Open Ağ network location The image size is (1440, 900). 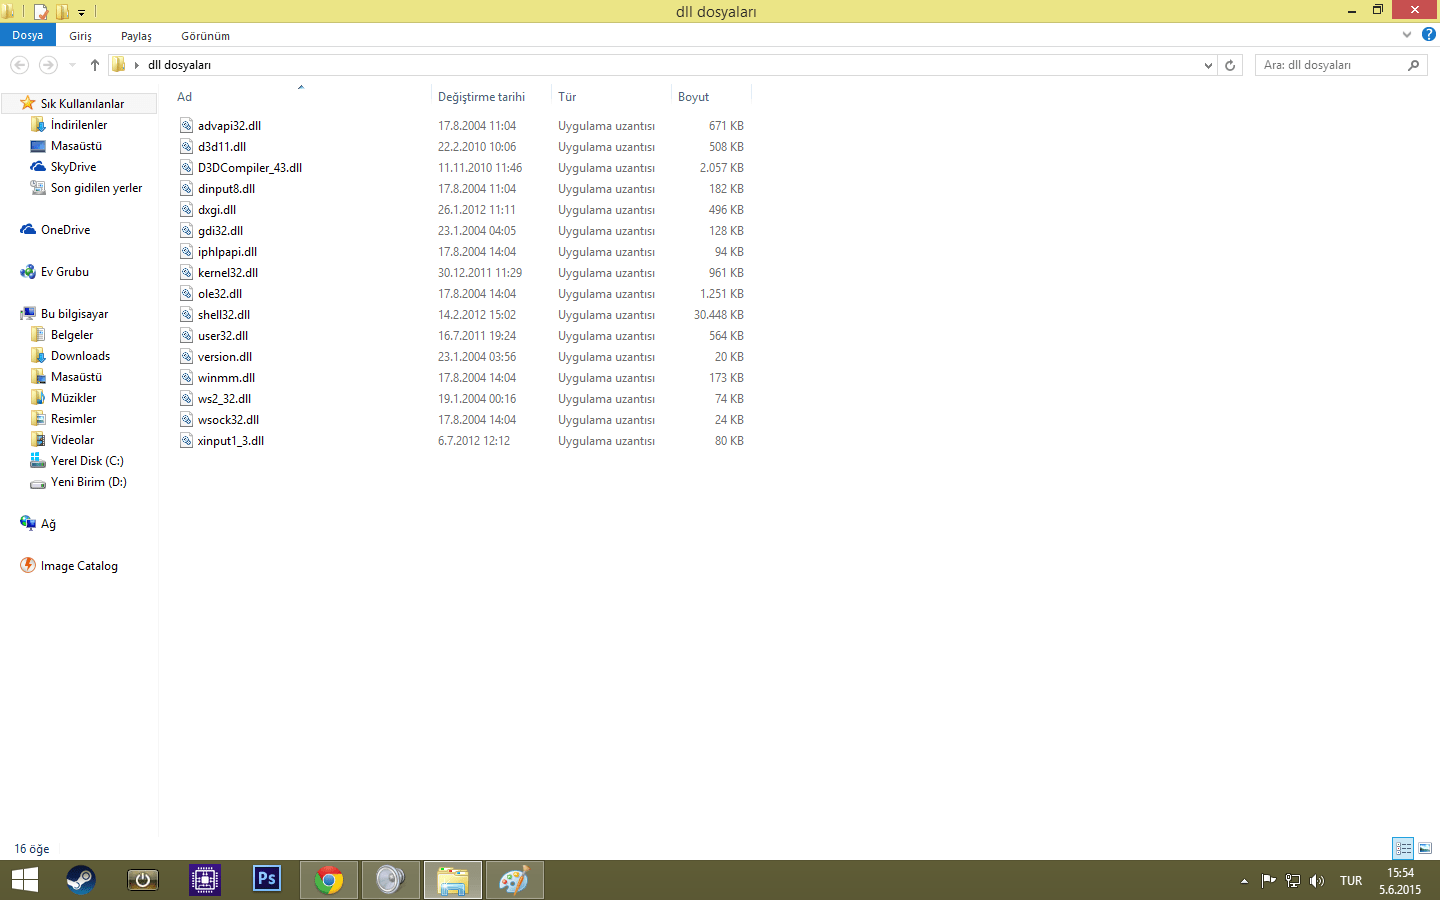48,524
